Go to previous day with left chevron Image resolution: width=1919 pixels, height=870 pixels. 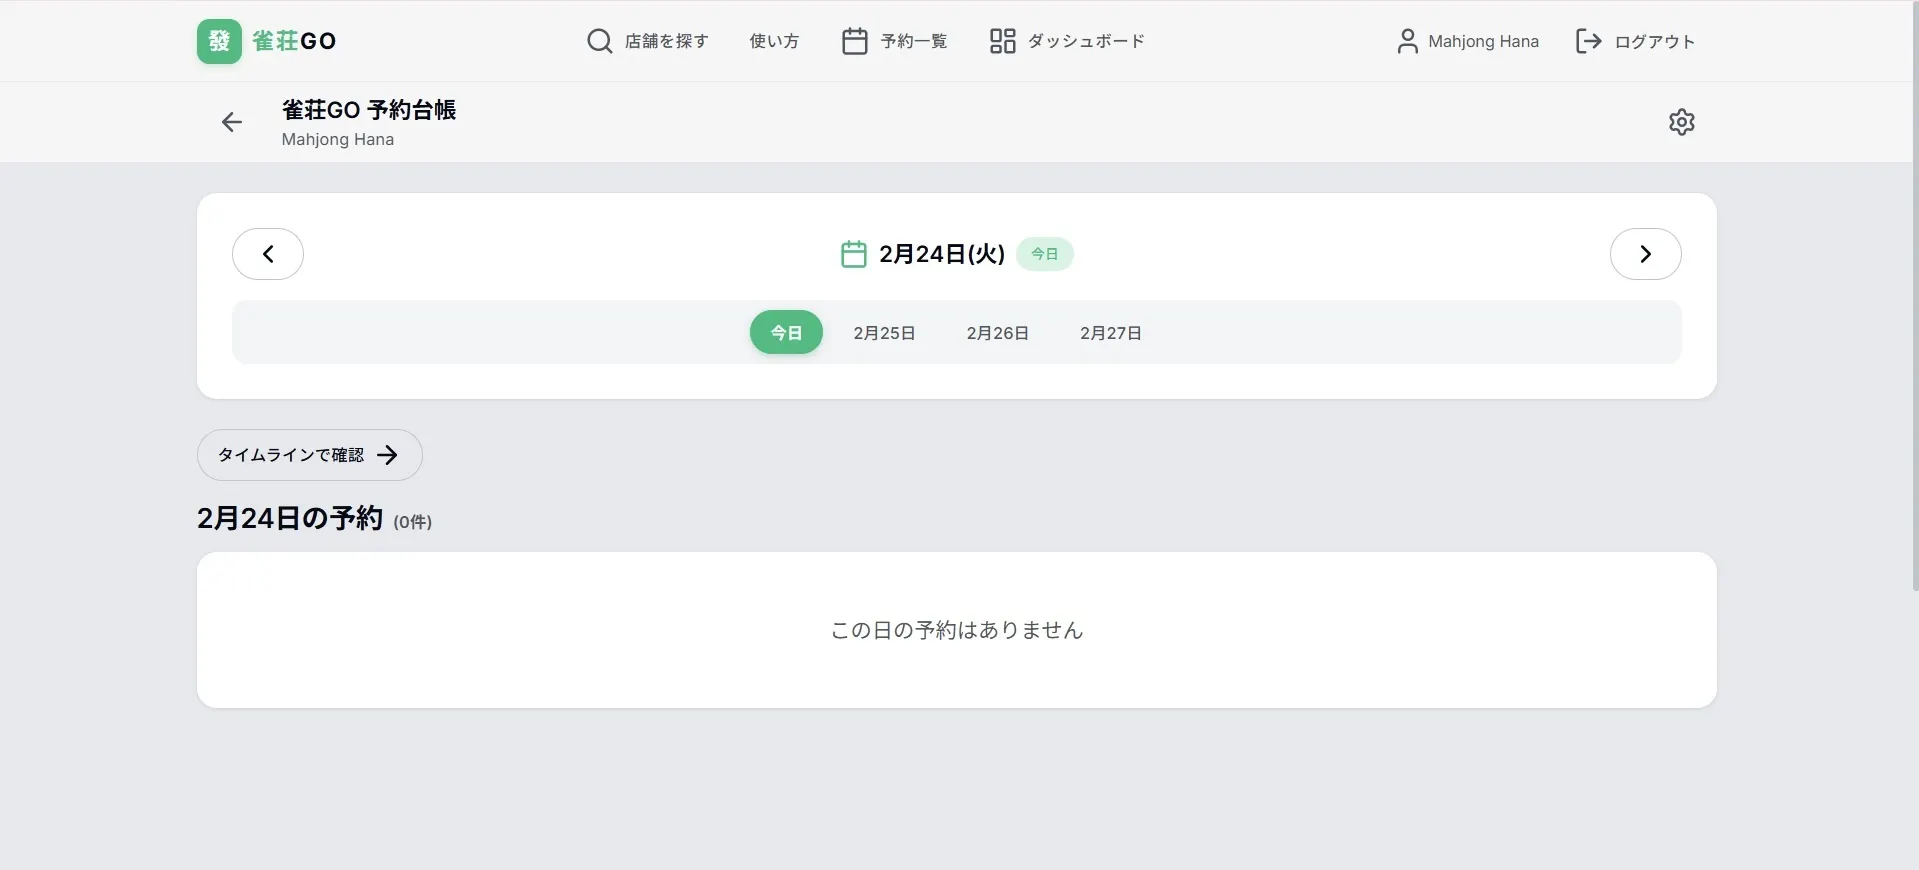click(268, 254)
